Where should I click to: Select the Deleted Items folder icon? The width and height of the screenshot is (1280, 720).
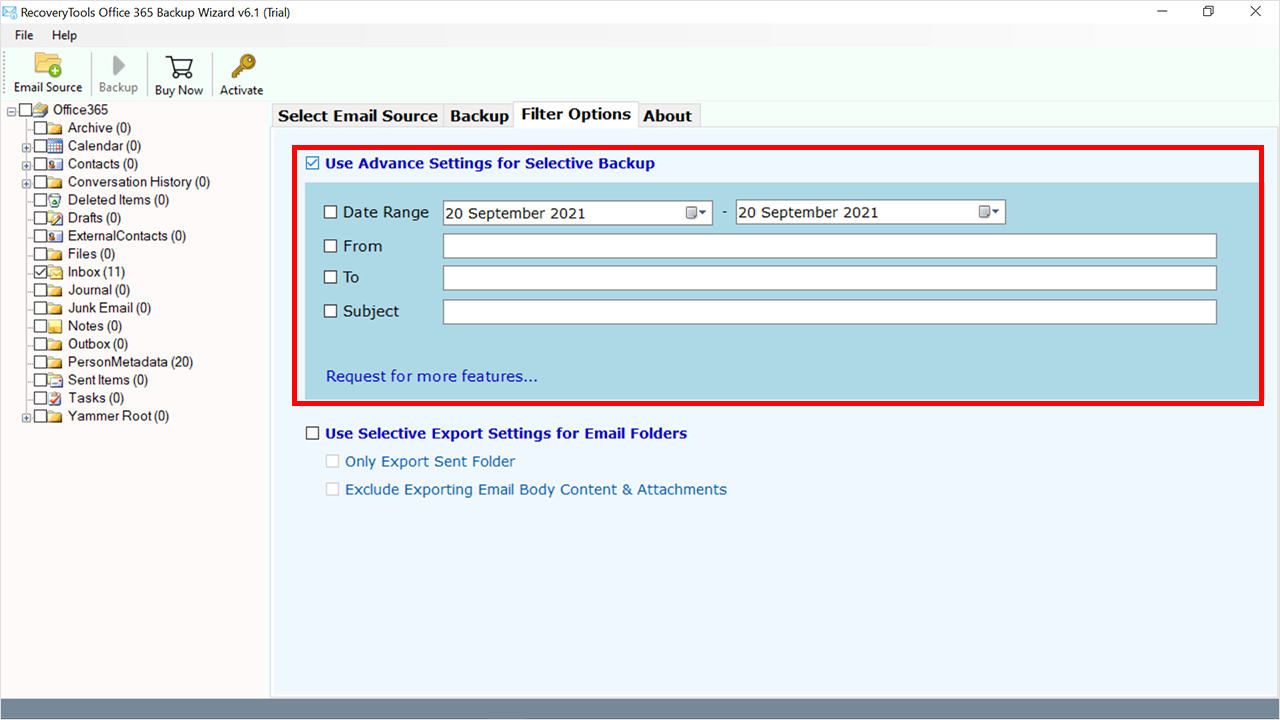click(56, 200)
